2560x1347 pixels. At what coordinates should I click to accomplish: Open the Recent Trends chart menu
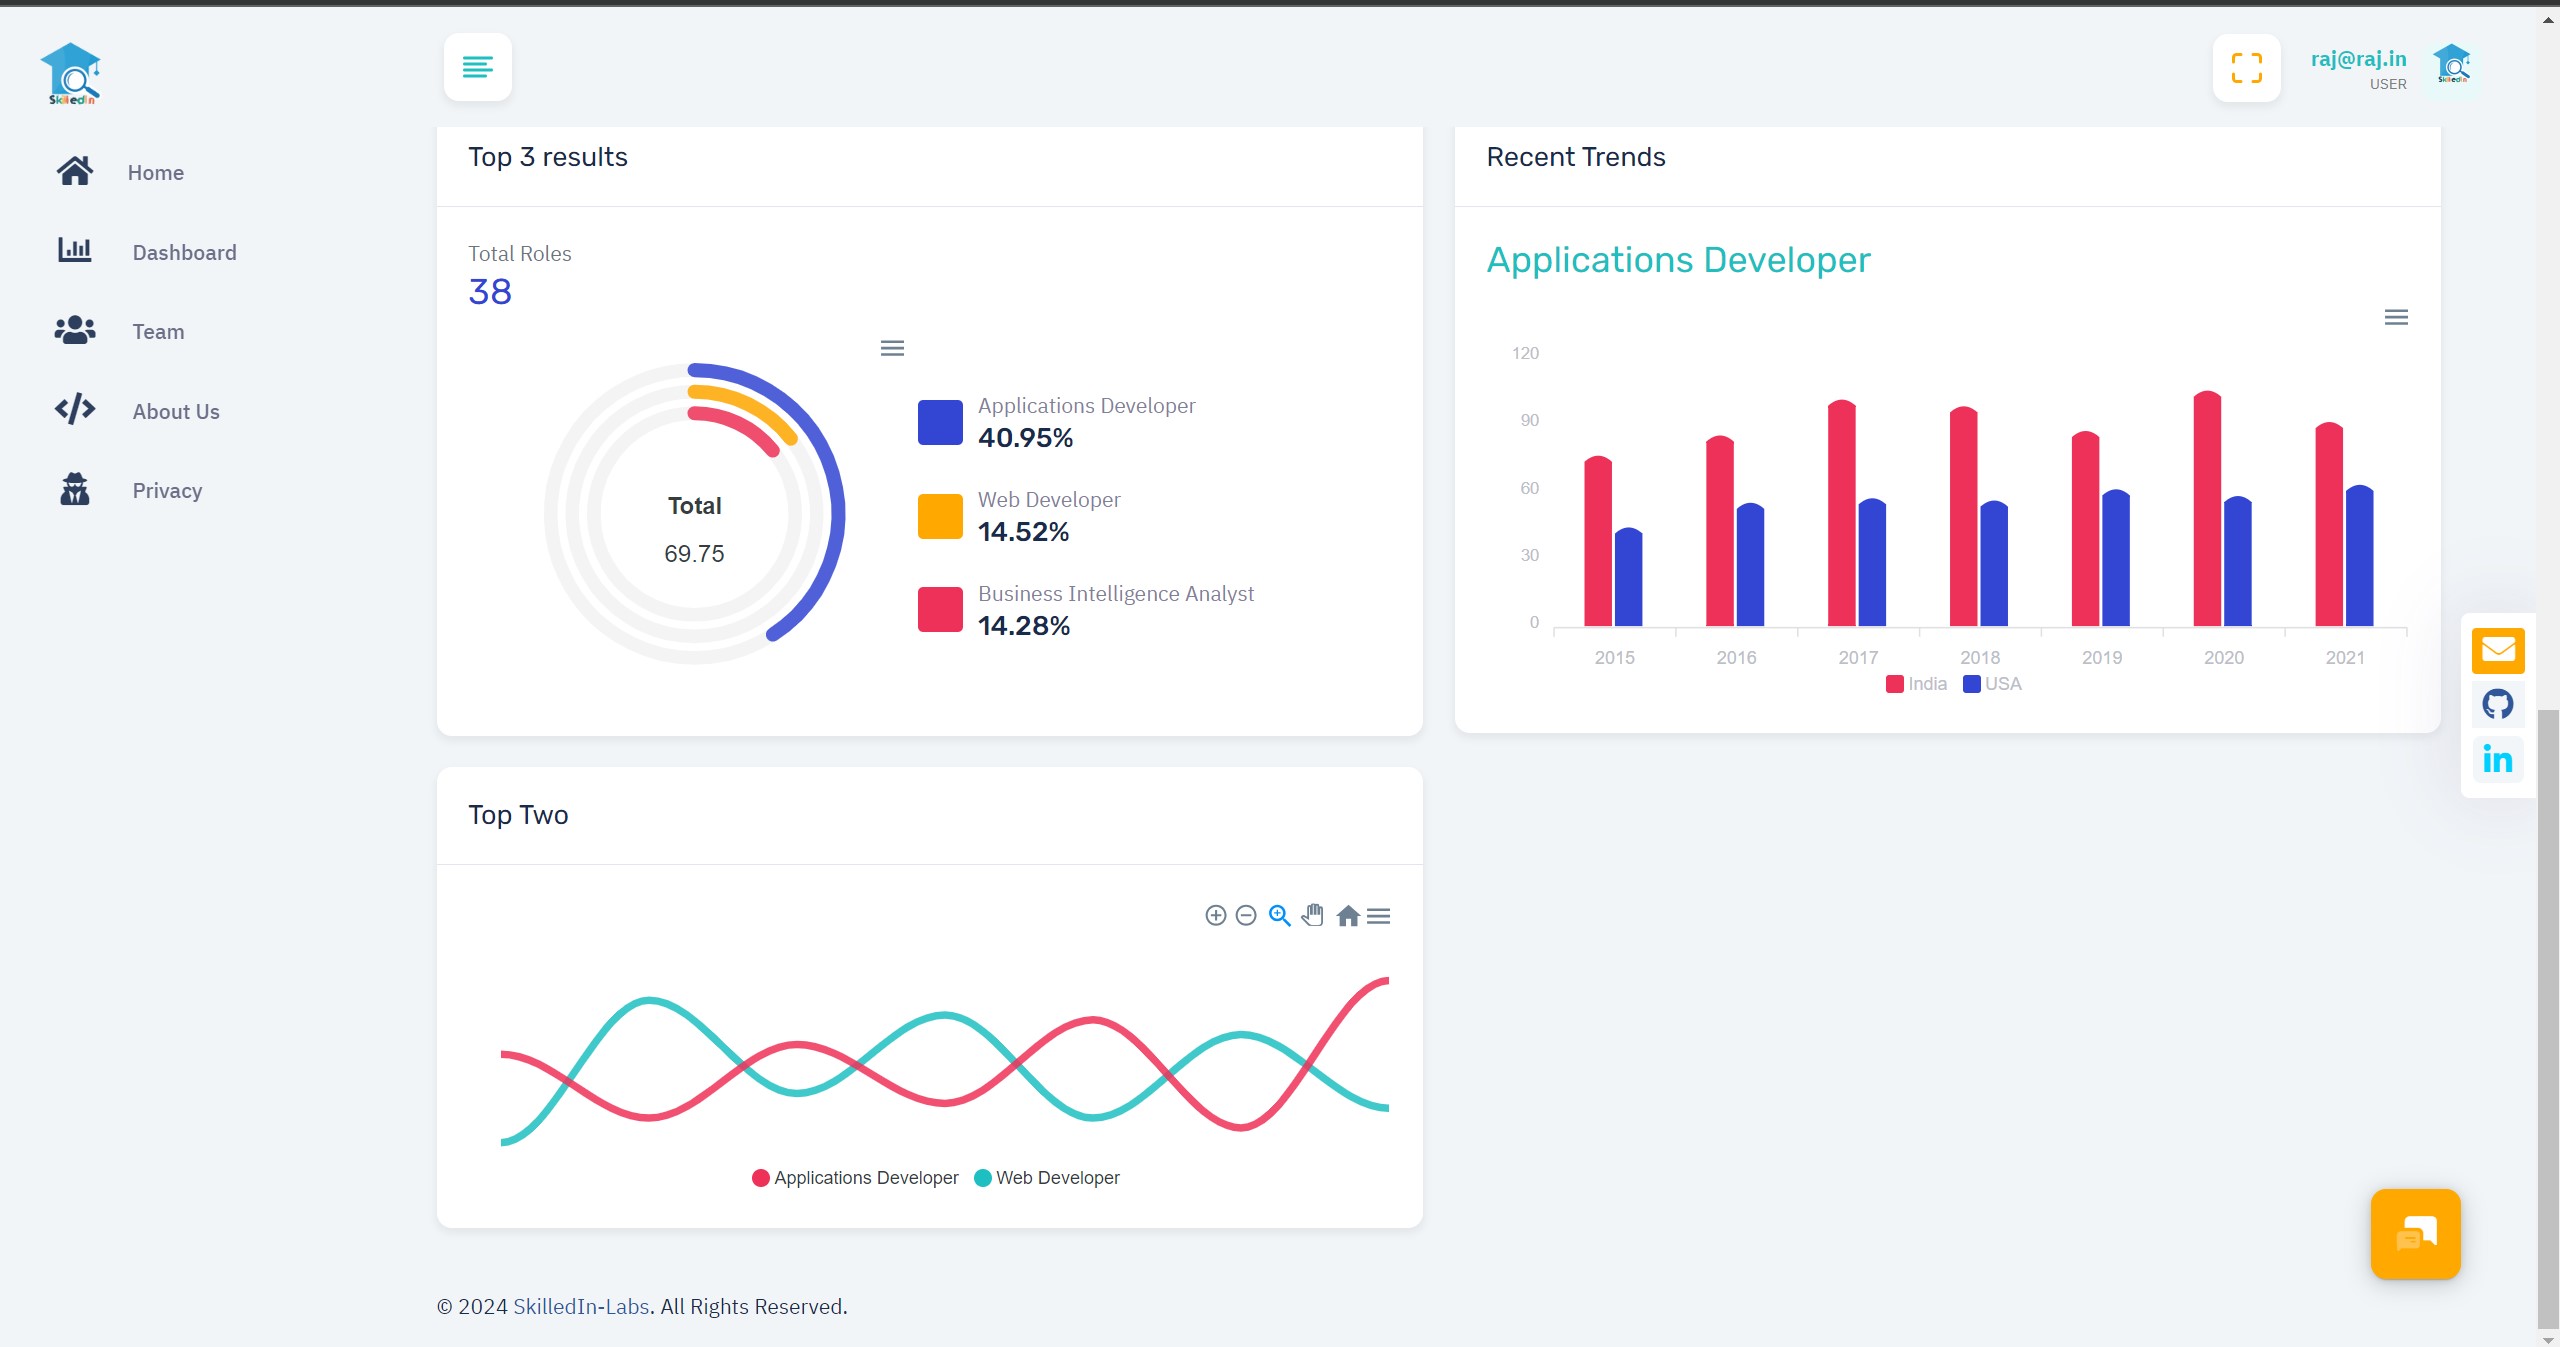pyautogui.click(x=2396, y=317)
